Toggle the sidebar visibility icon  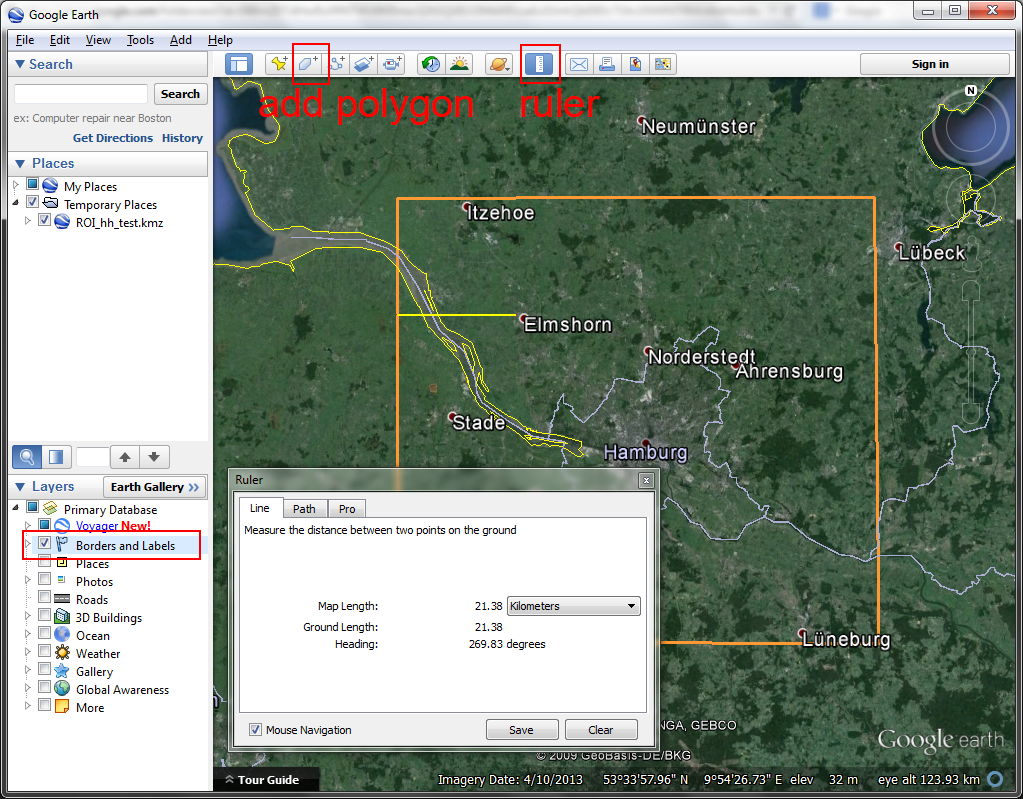[x=239, y=64]
